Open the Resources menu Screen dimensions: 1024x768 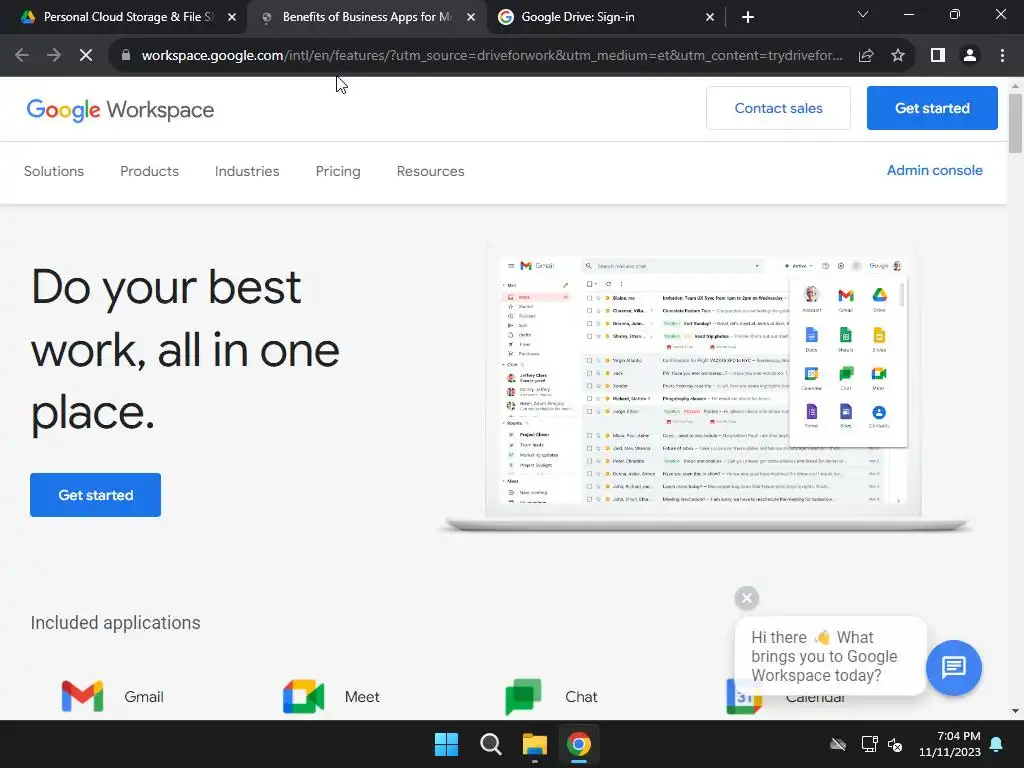pos(430,171)
